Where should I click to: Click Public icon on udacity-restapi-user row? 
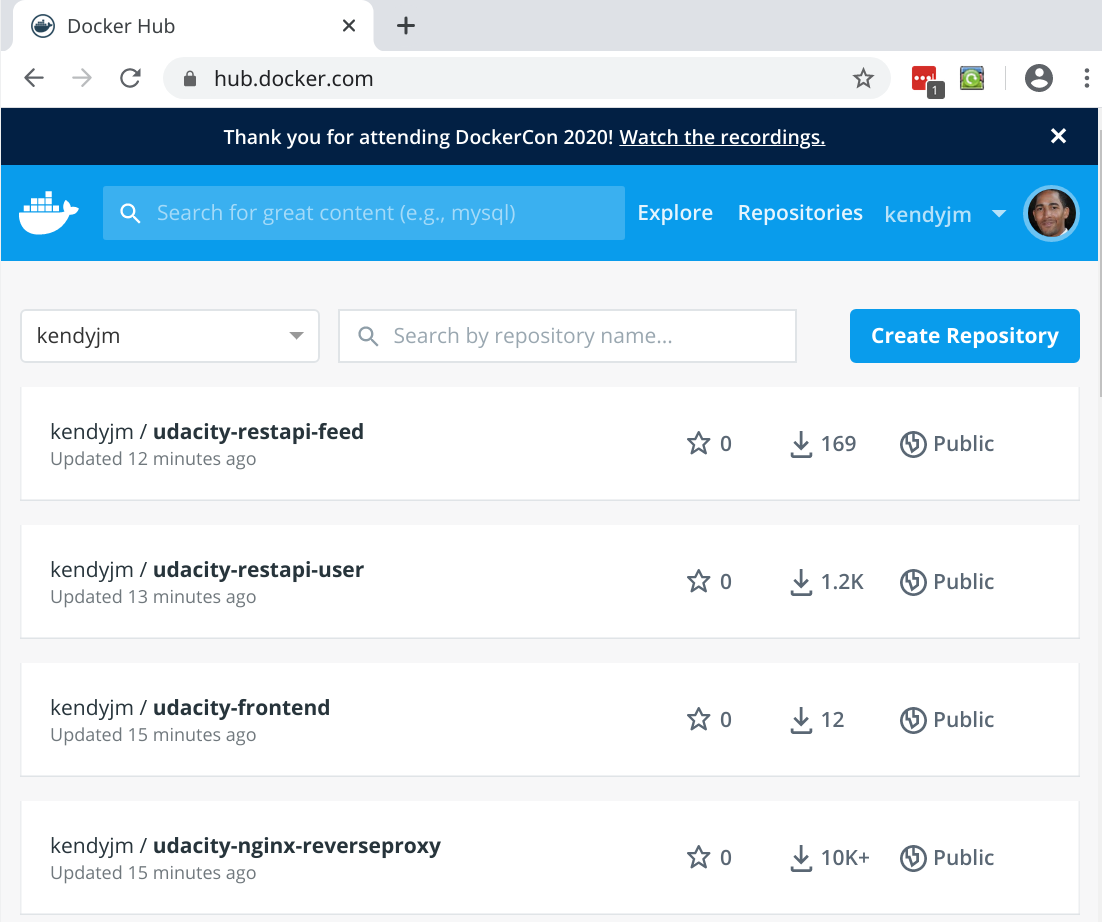[913, 582]
